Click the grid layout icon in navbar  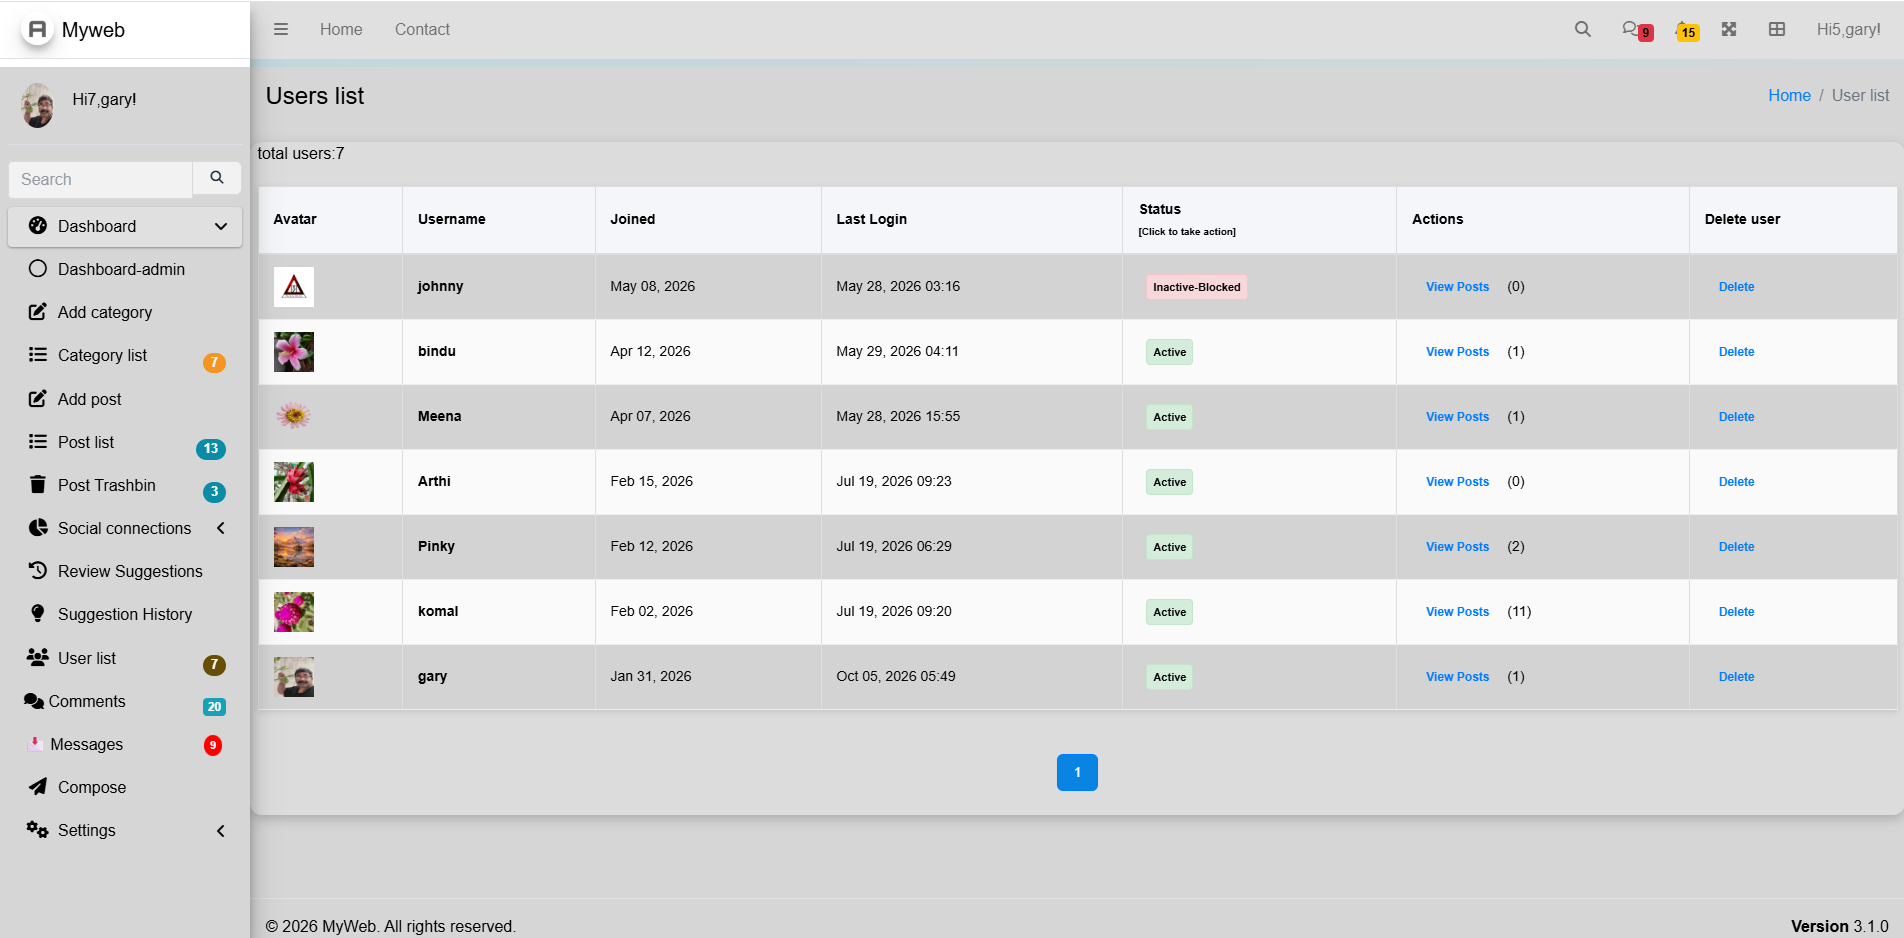pos(1777,29)
